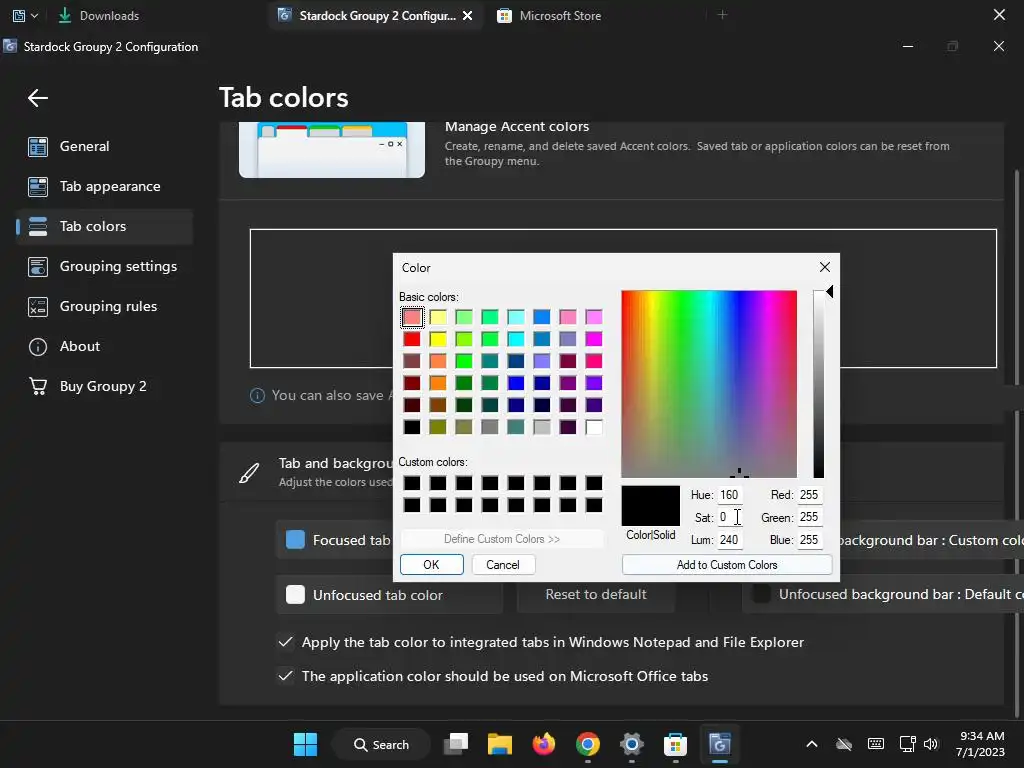Click the Color|Solid preview box

pyautogui.click(x=650, y=505)
